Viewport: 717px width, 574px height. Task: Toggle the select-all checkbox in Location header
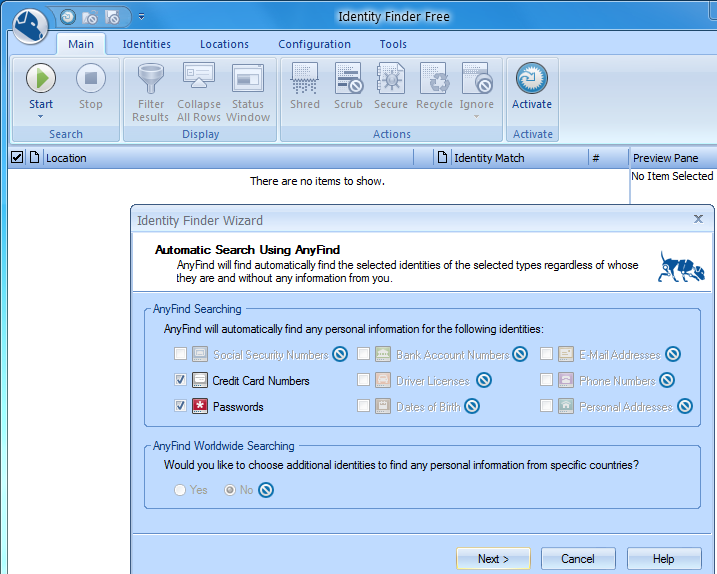(x=17, y=157)
